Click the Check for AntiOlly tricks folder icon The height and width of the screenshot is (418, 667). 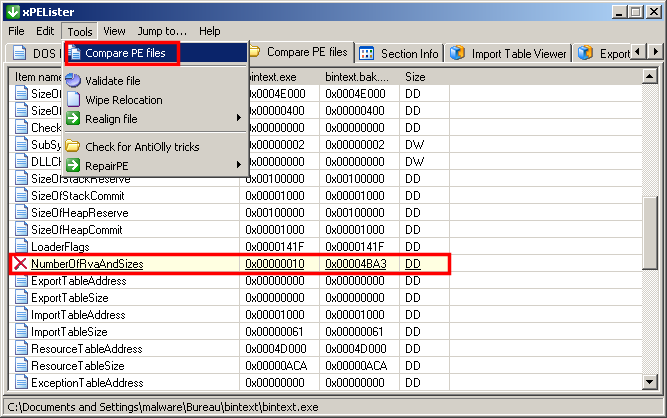pos(73,146)
